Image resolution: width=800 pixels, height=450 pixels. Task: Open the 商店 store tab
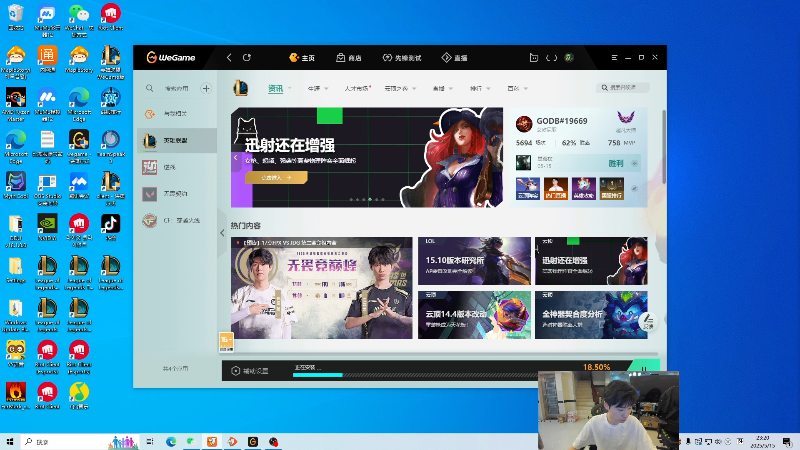click(349, 58)
